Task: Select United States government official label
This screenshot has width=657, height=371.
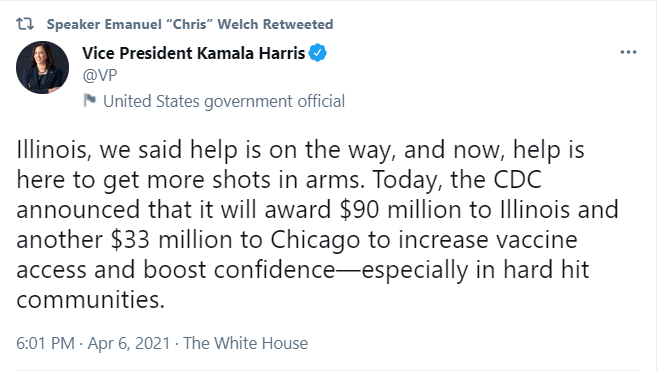Action: click(224, 101)
